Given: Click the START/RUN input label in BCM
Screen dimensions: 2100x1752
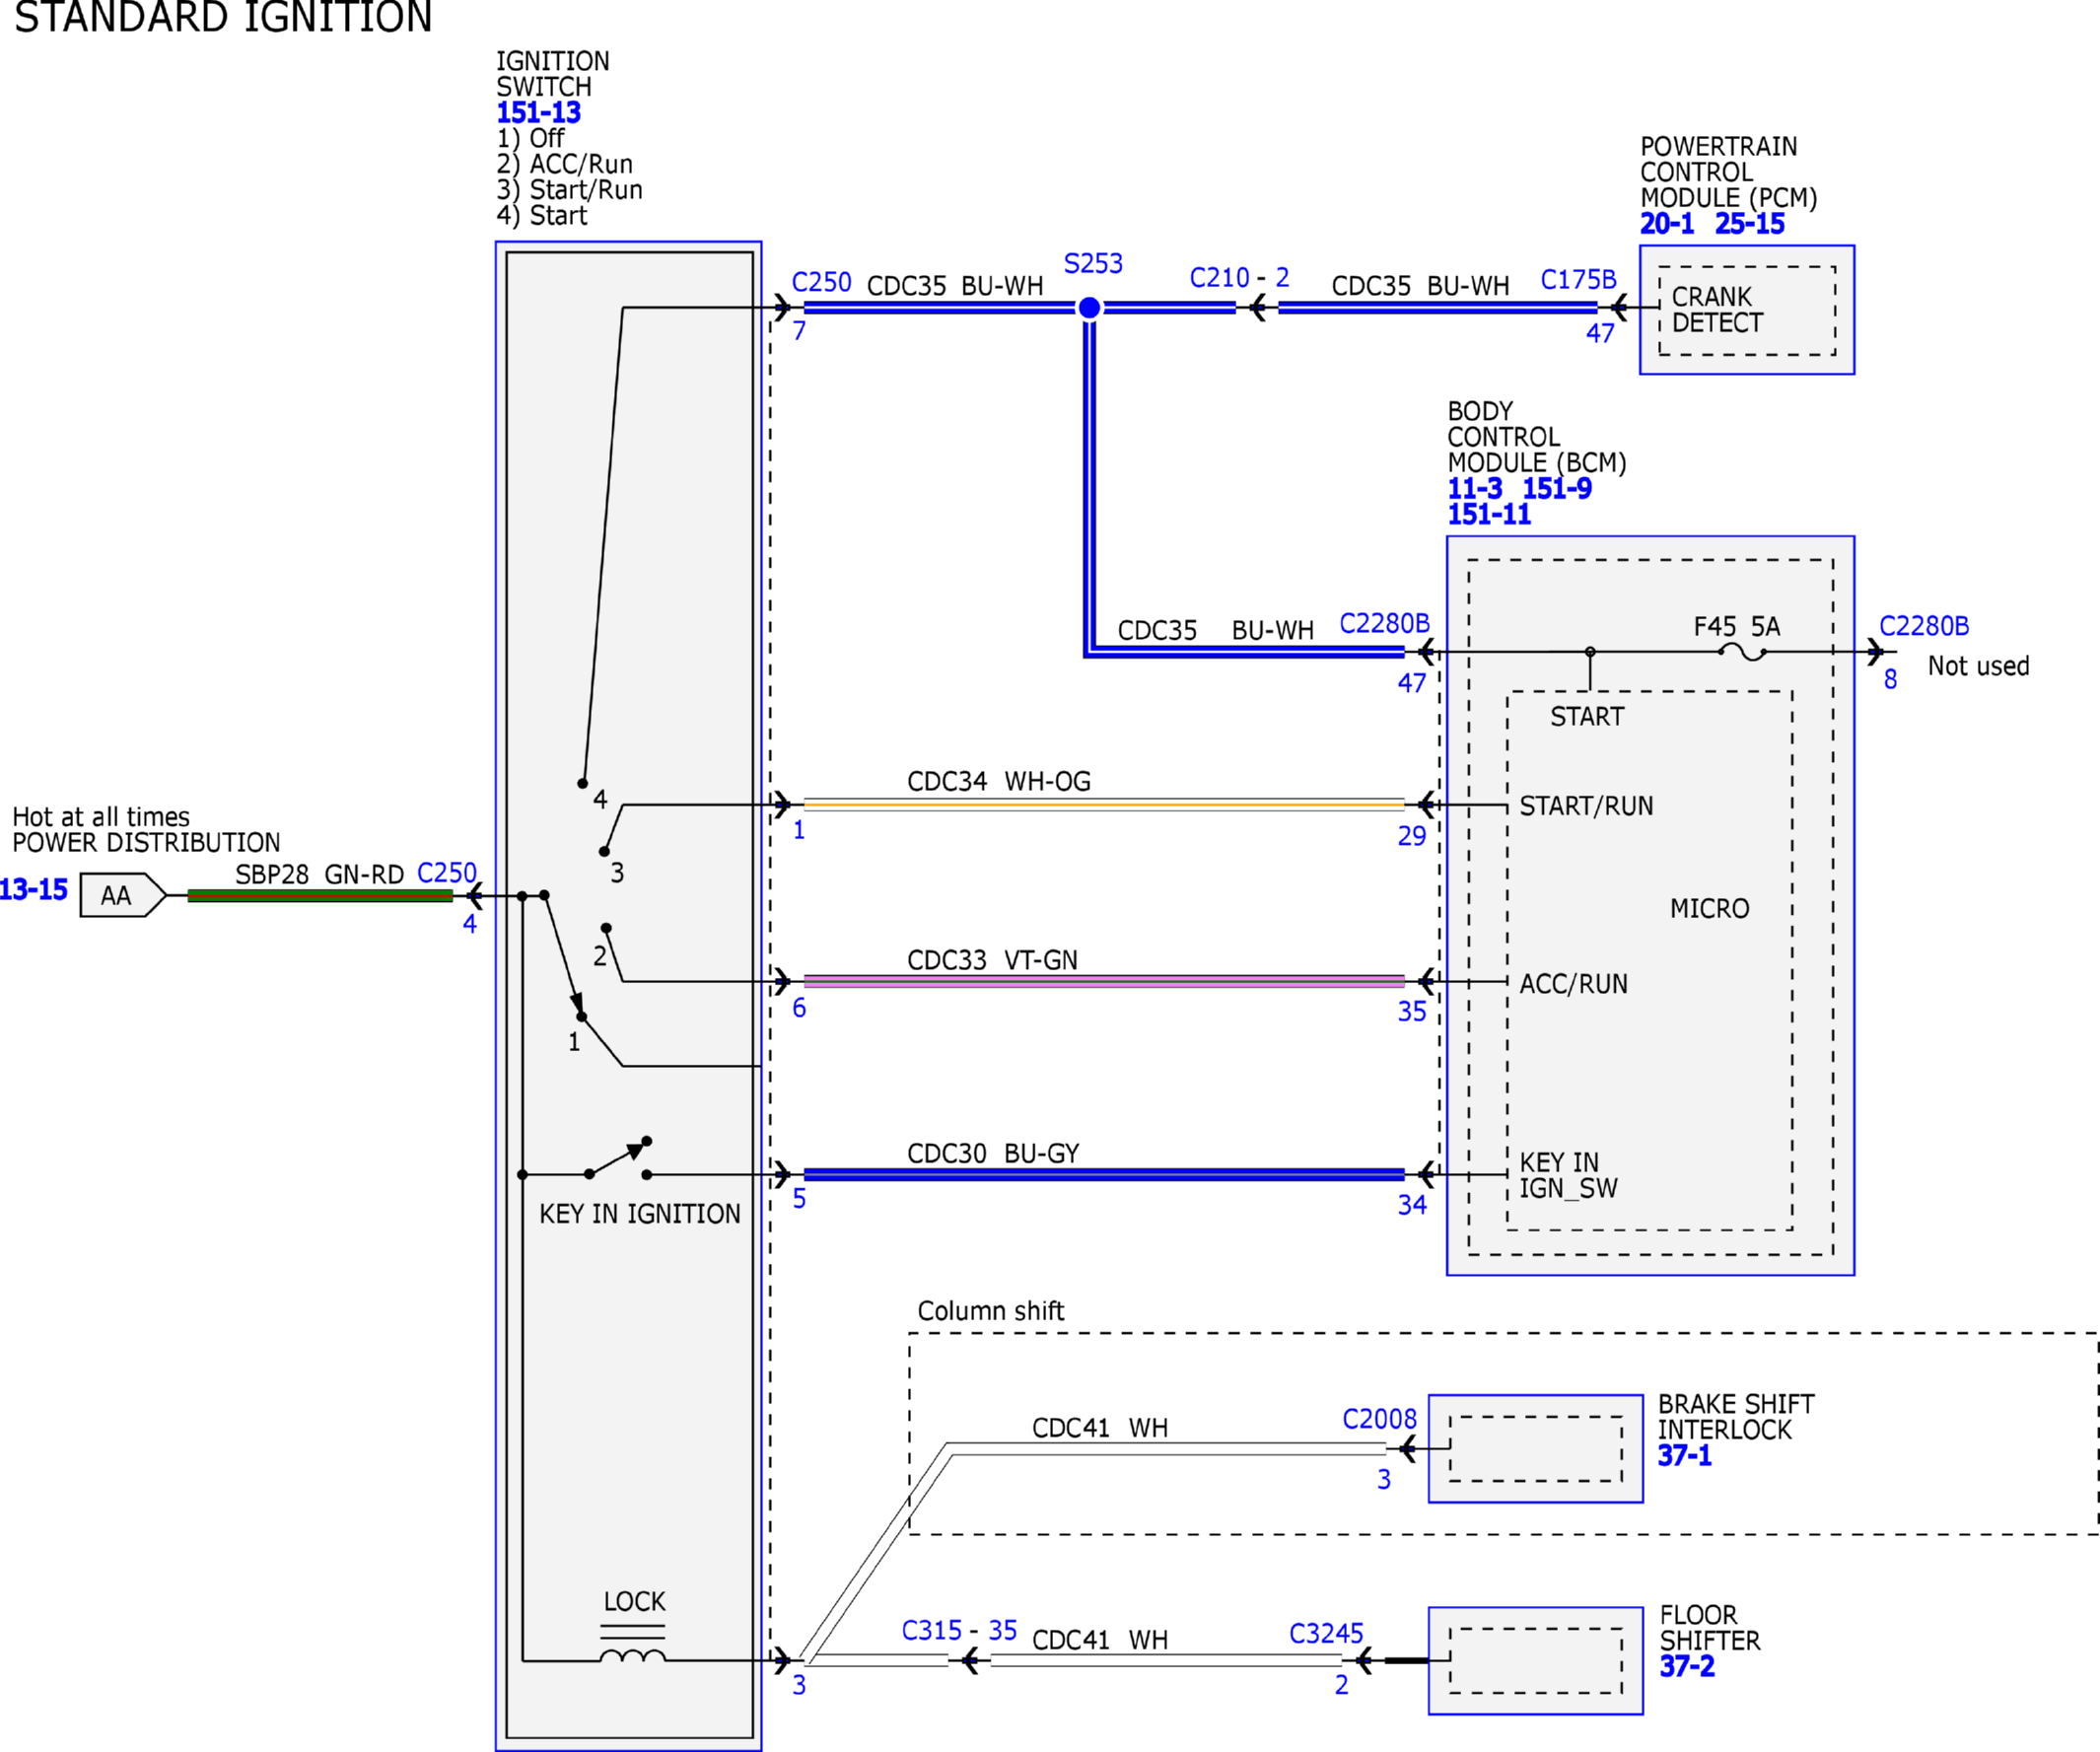Looking at the screenshot, I should pos(1586,806).
